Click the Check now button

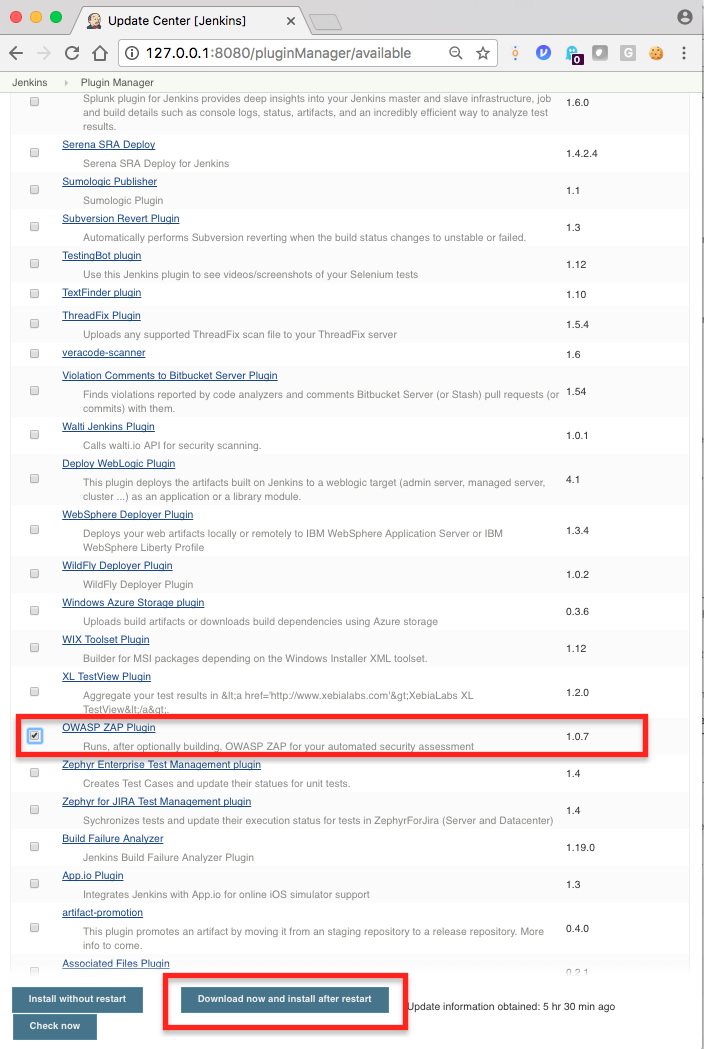54,1026
